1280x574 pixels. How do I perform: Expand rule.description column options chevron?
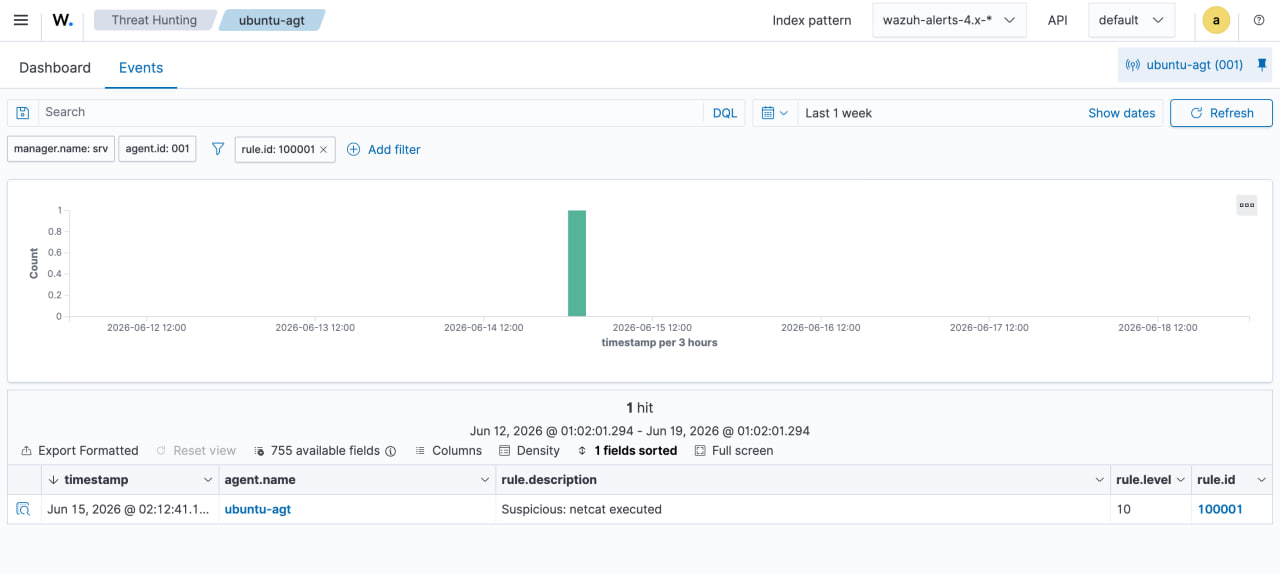pyautogui.click(x=1100, y=480)
